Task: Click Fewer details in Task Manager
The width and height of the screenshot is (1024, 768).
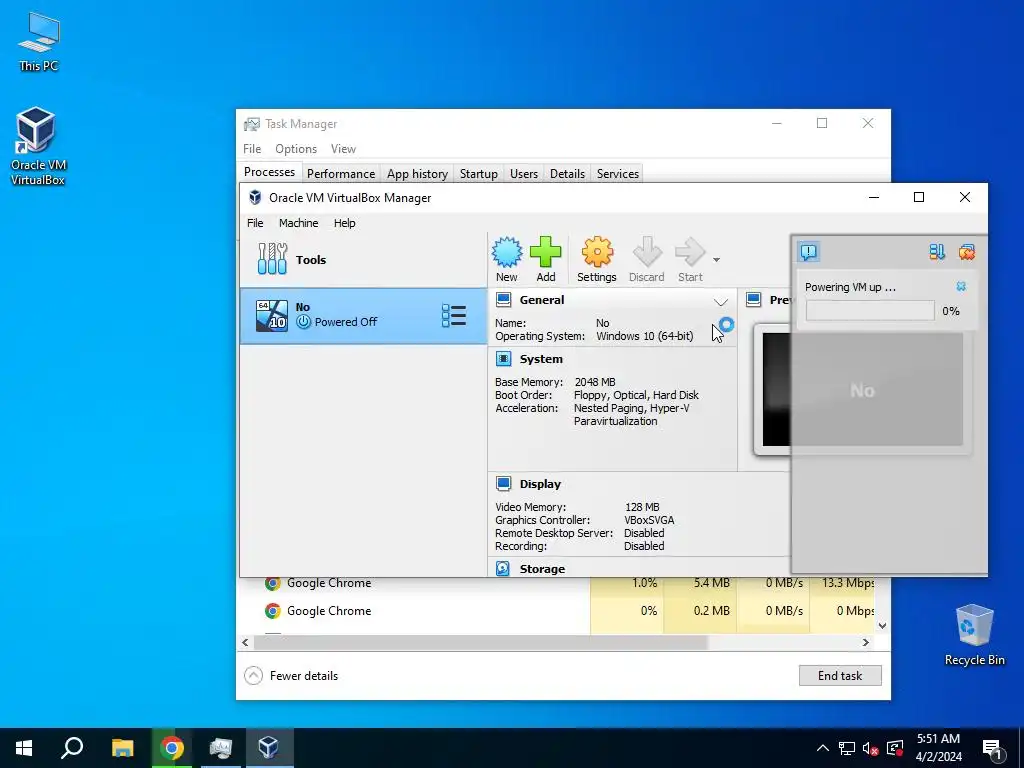Action: click(x=291, y=675)
